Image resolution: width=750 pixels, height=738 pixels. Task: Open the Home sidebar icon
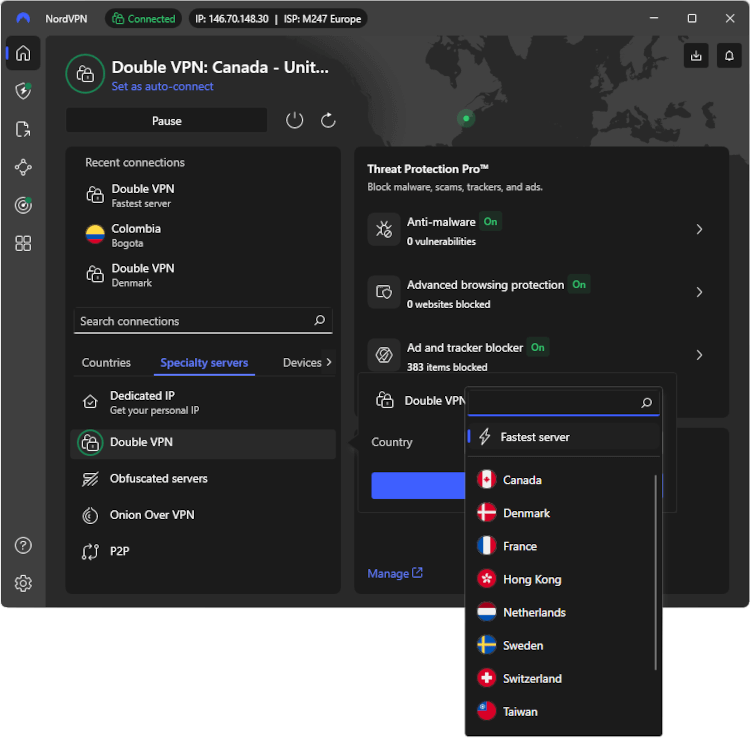tap(23, 53)
